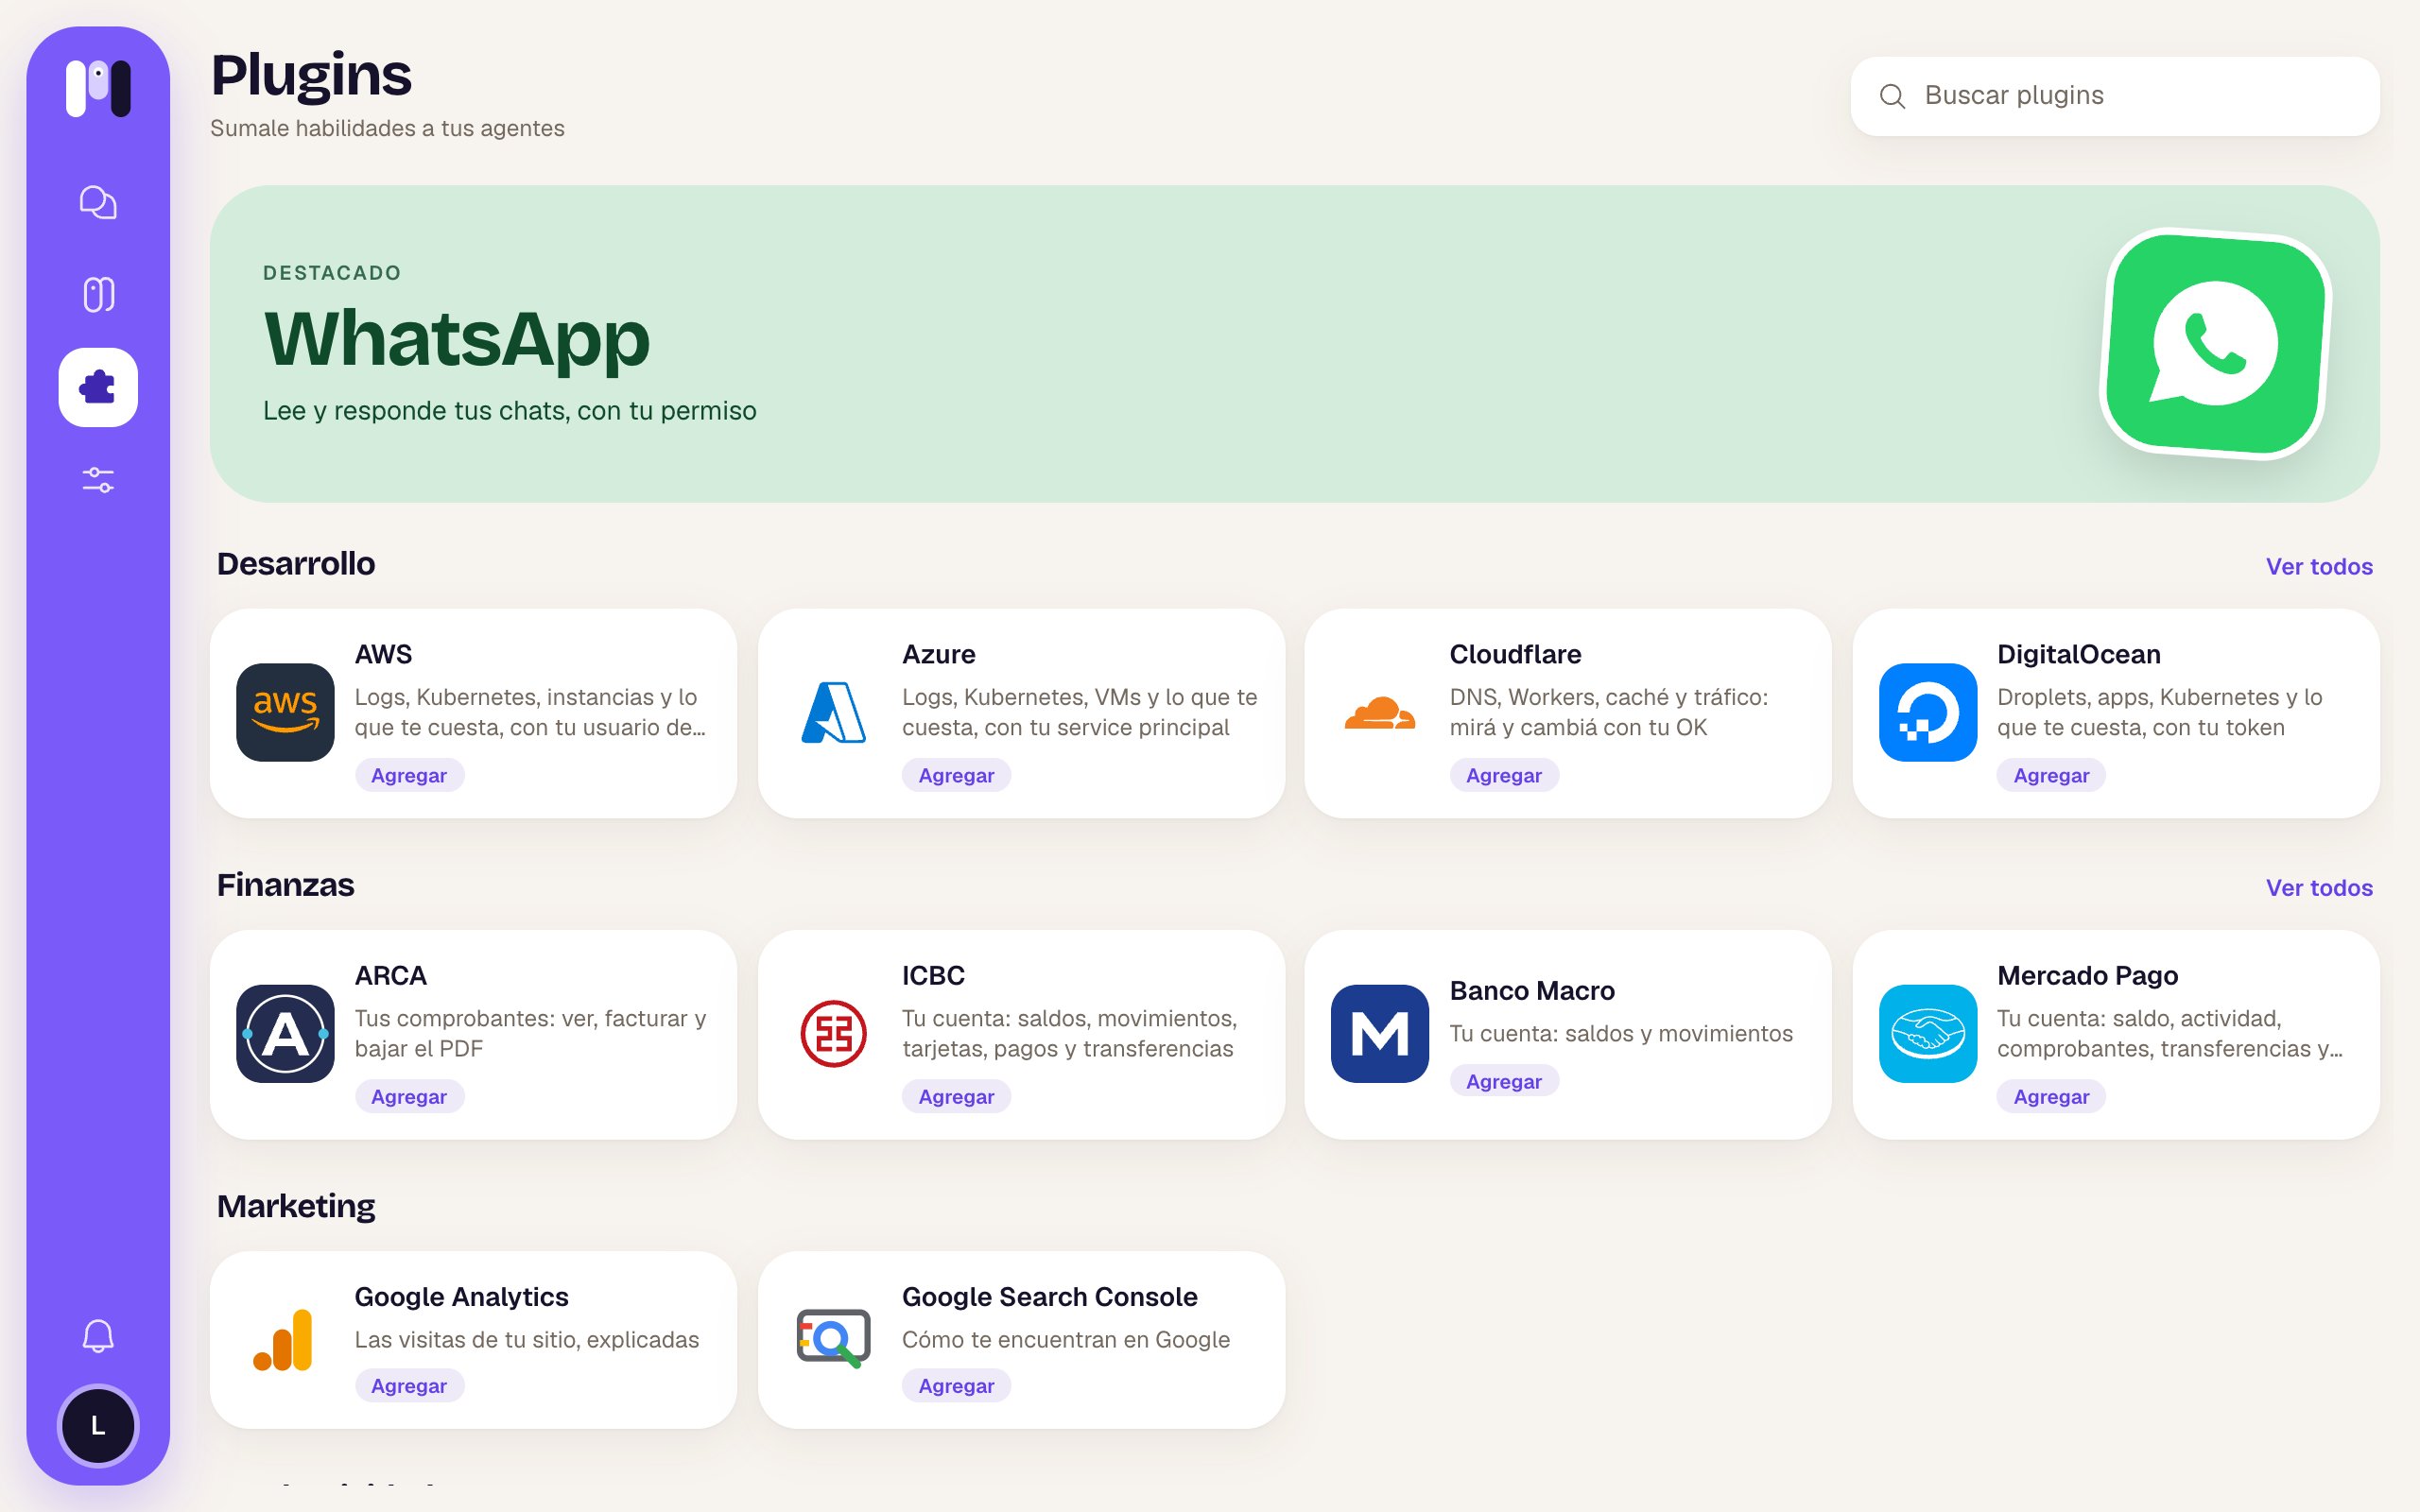The image size is (2420, 1512).
Task: Click the WhatsApp logo in featured banner
Action: pyautogui.click(x=2216, y=344)
